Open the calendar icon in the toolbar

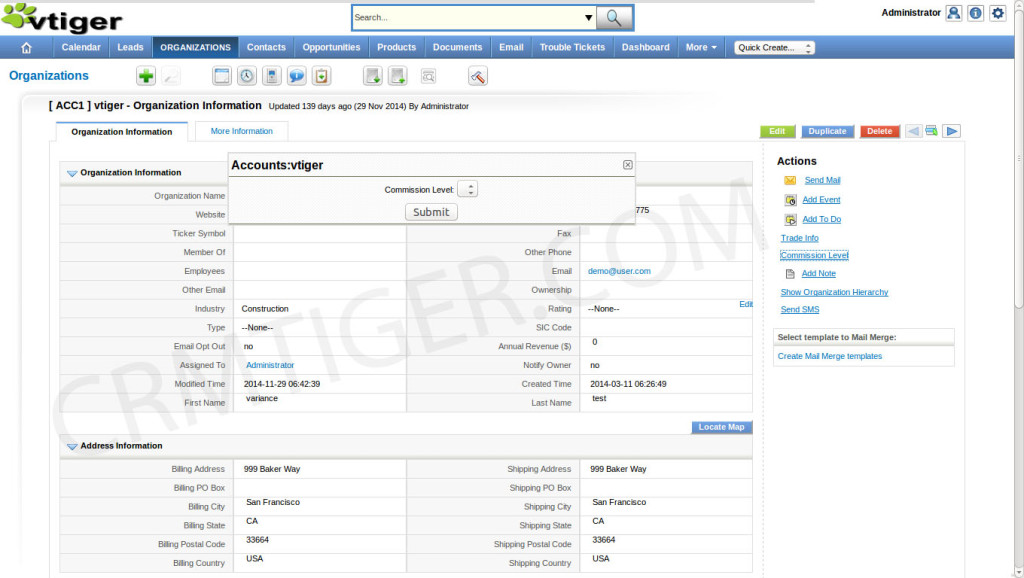(221, 75)
